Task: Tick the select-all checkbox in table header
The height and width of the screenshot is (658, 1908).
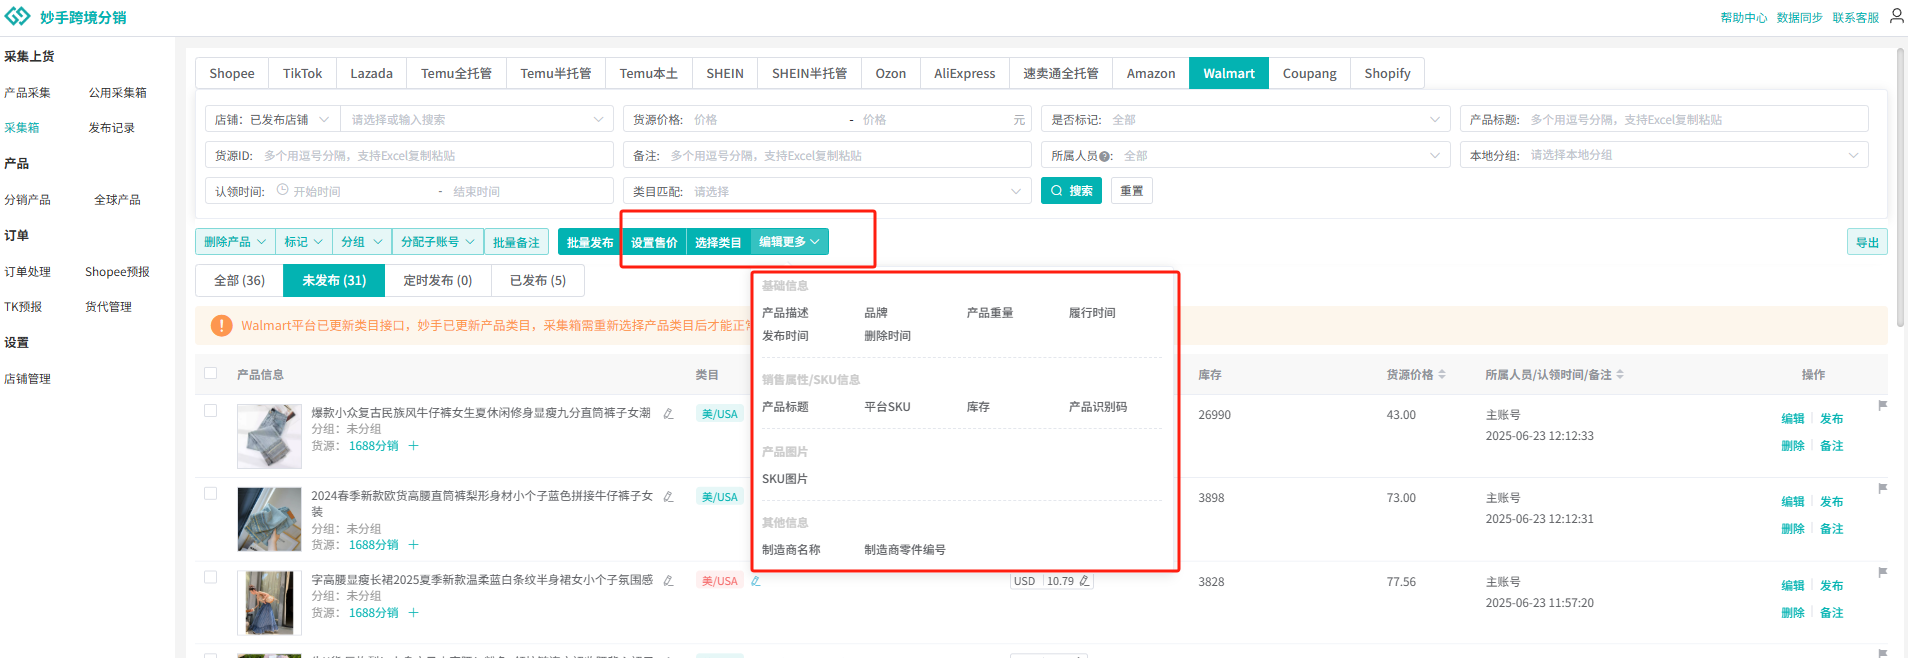Action: point(210,373)
